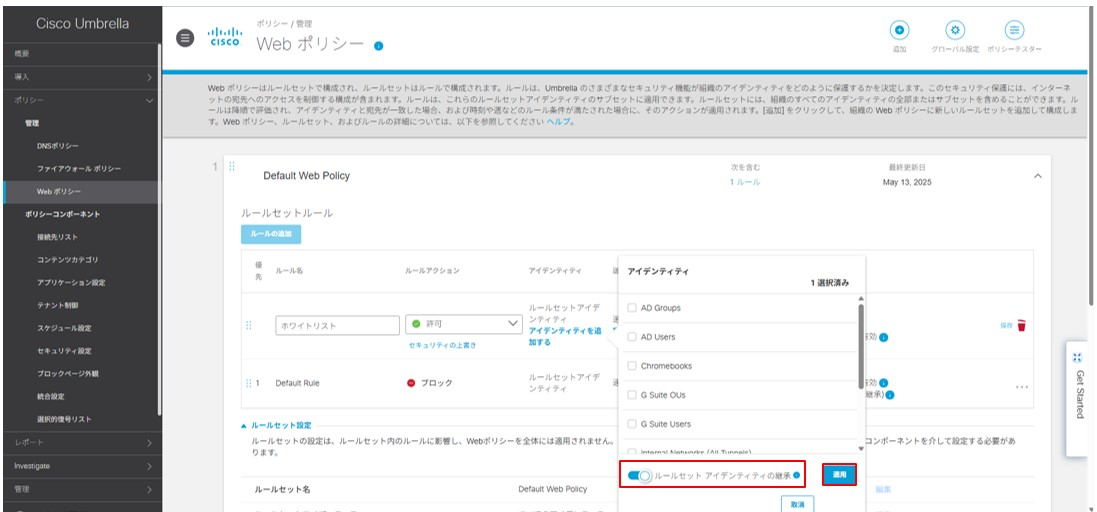
Task: Click info icon beside Web ポリシー title
Action: (x=378, y=45)
